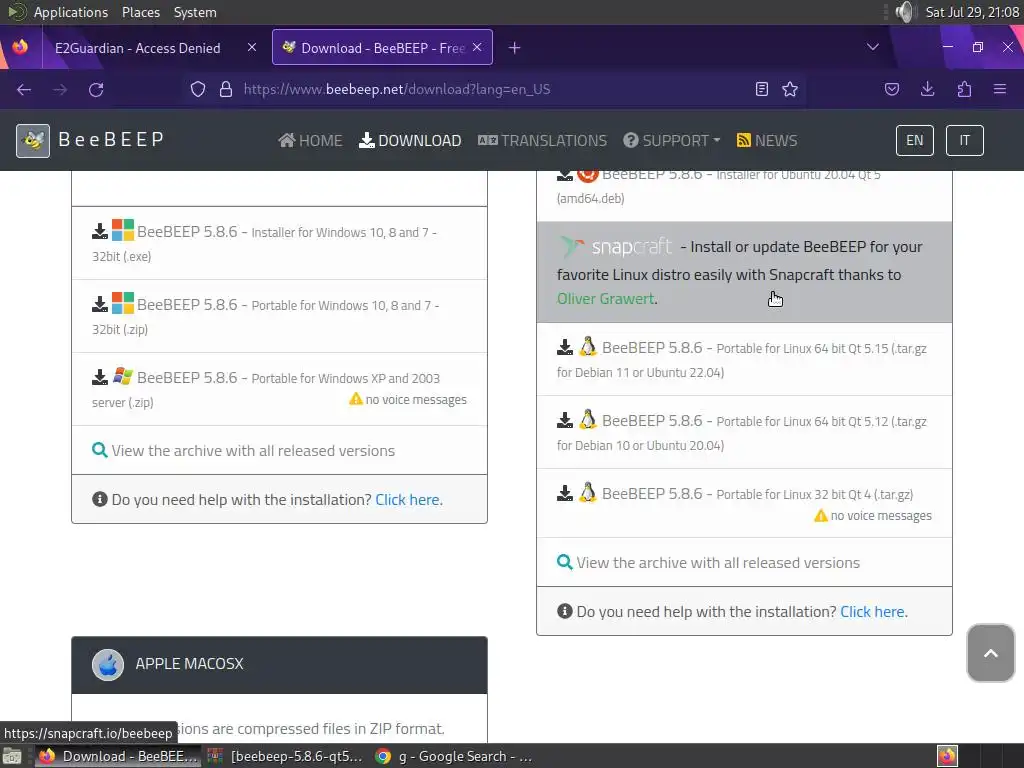
Task: Go back with browser back arrow
Action: point(24,89)
